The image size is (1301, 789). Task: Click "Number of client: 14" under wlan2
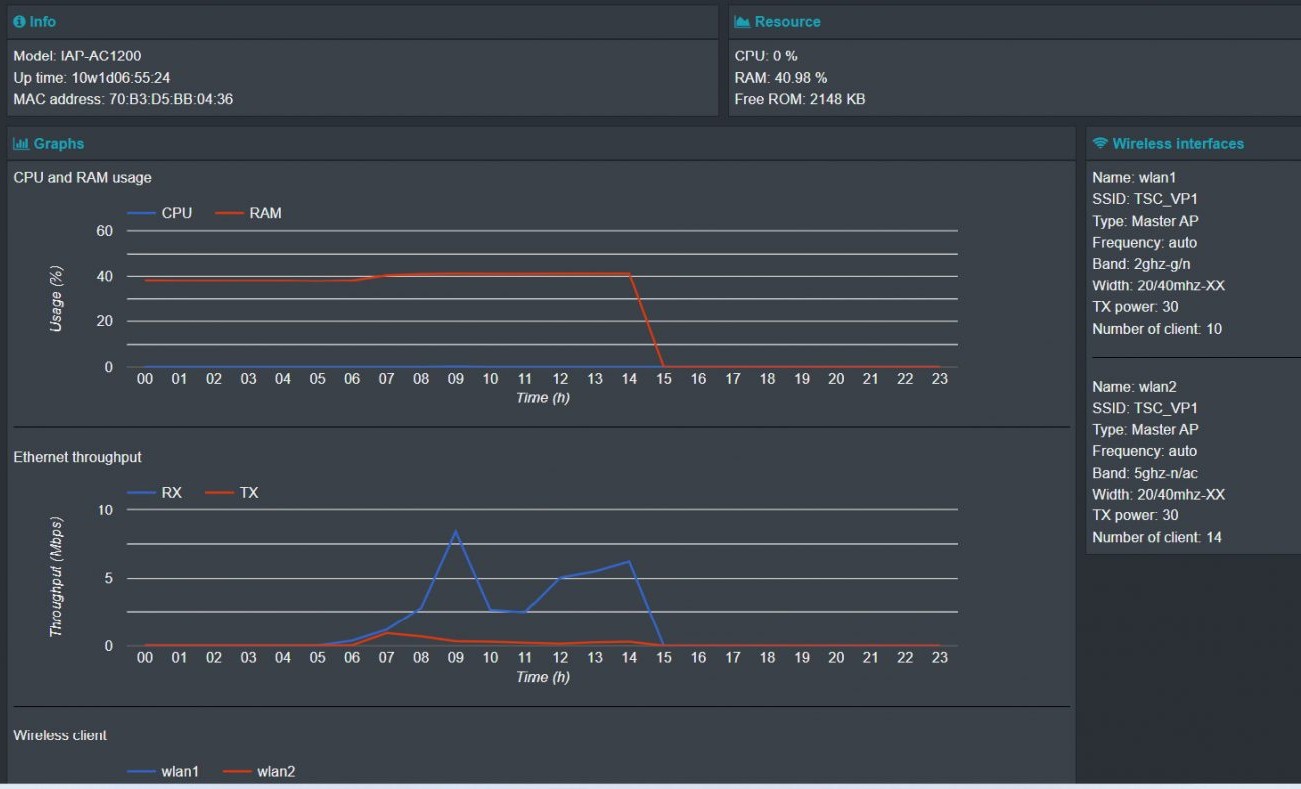pos(1157,538)
